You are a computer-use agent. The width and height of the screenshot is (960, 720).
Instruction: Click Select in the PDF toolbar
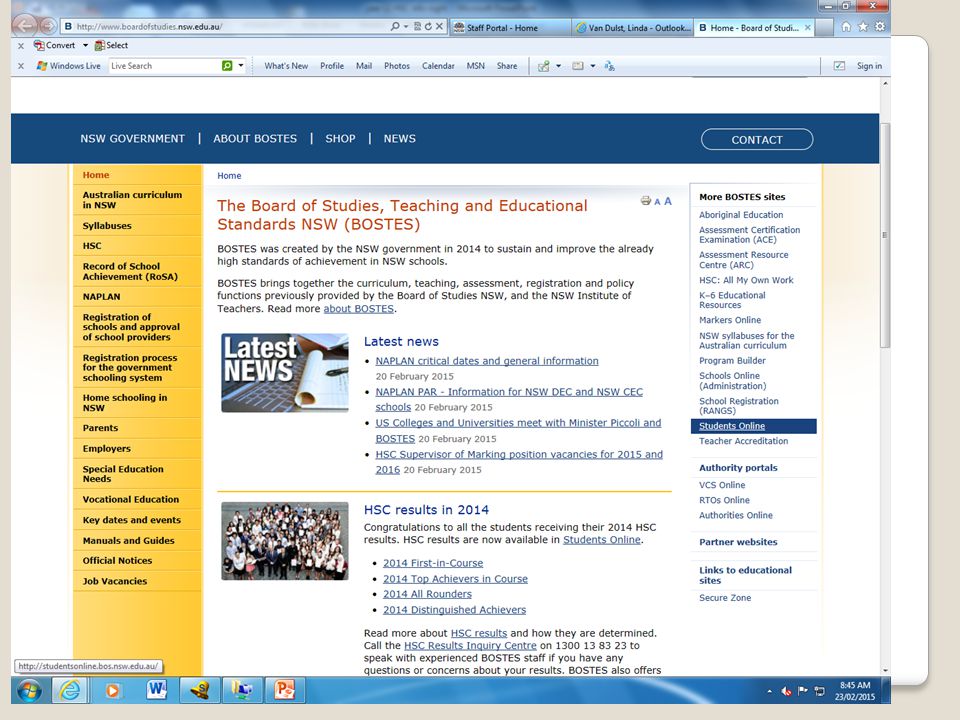pyautogui.click(x=111, y=45)
